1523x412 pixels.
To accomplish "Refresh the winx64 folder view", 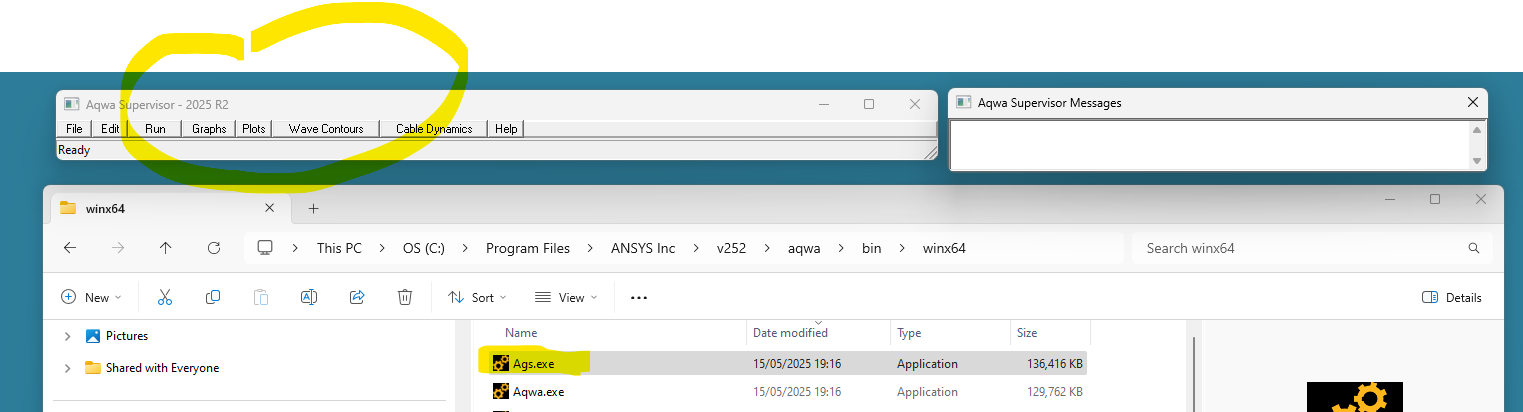I will click(213, 248).
